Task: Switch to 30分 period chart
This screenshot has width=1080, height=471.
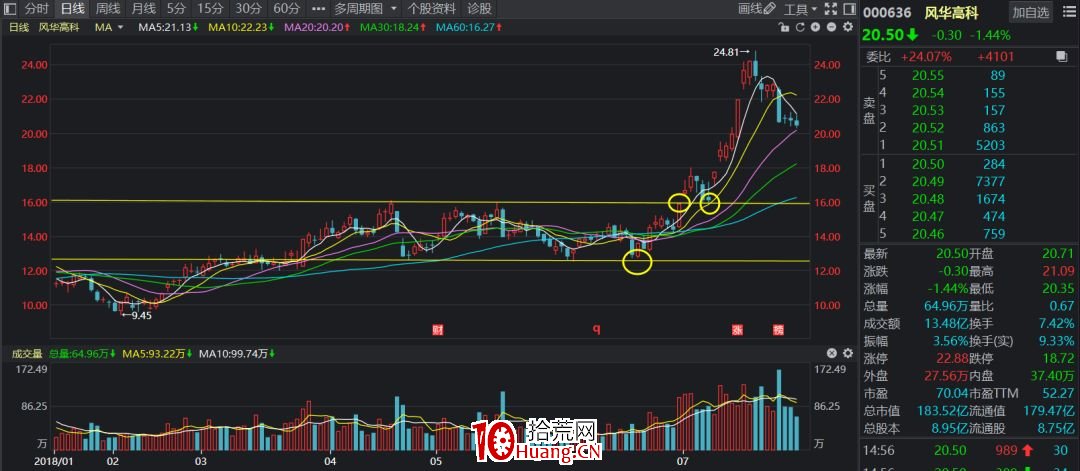Action: [x=248, y=9]
